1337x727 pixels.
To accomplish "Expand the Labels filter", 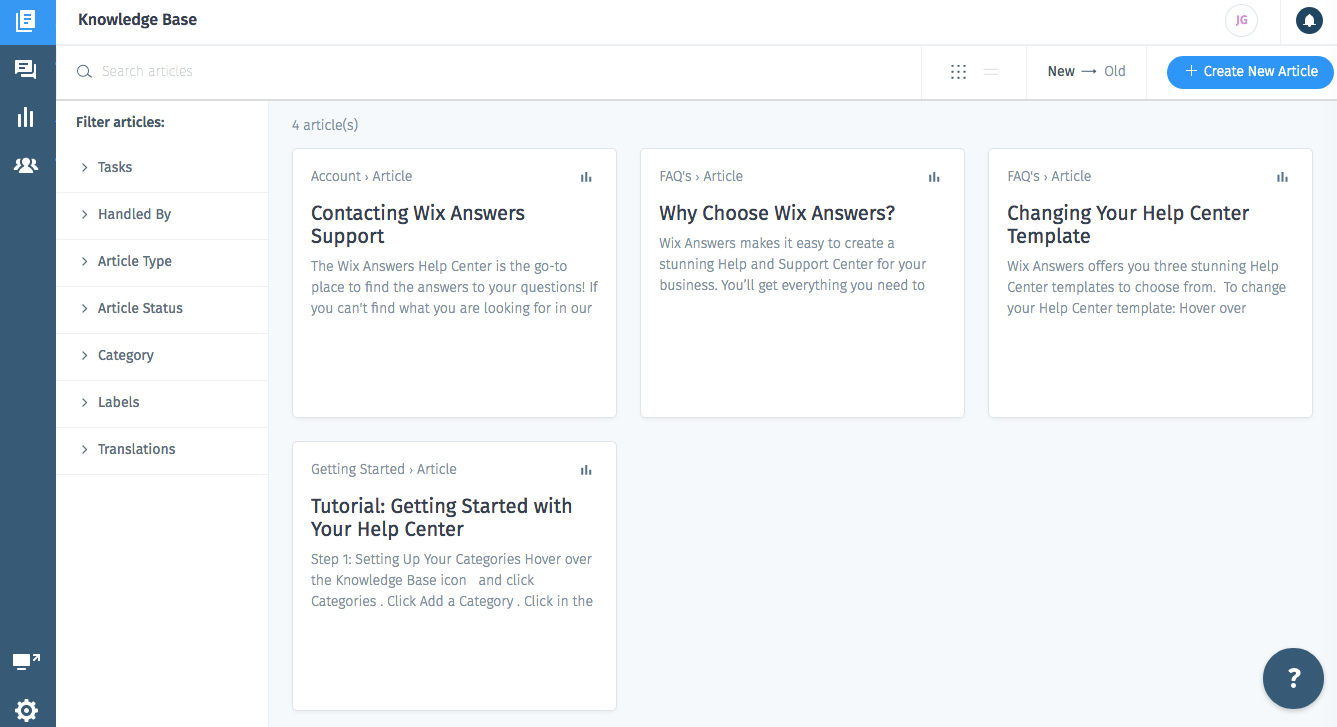I will [x=162, y=402].
